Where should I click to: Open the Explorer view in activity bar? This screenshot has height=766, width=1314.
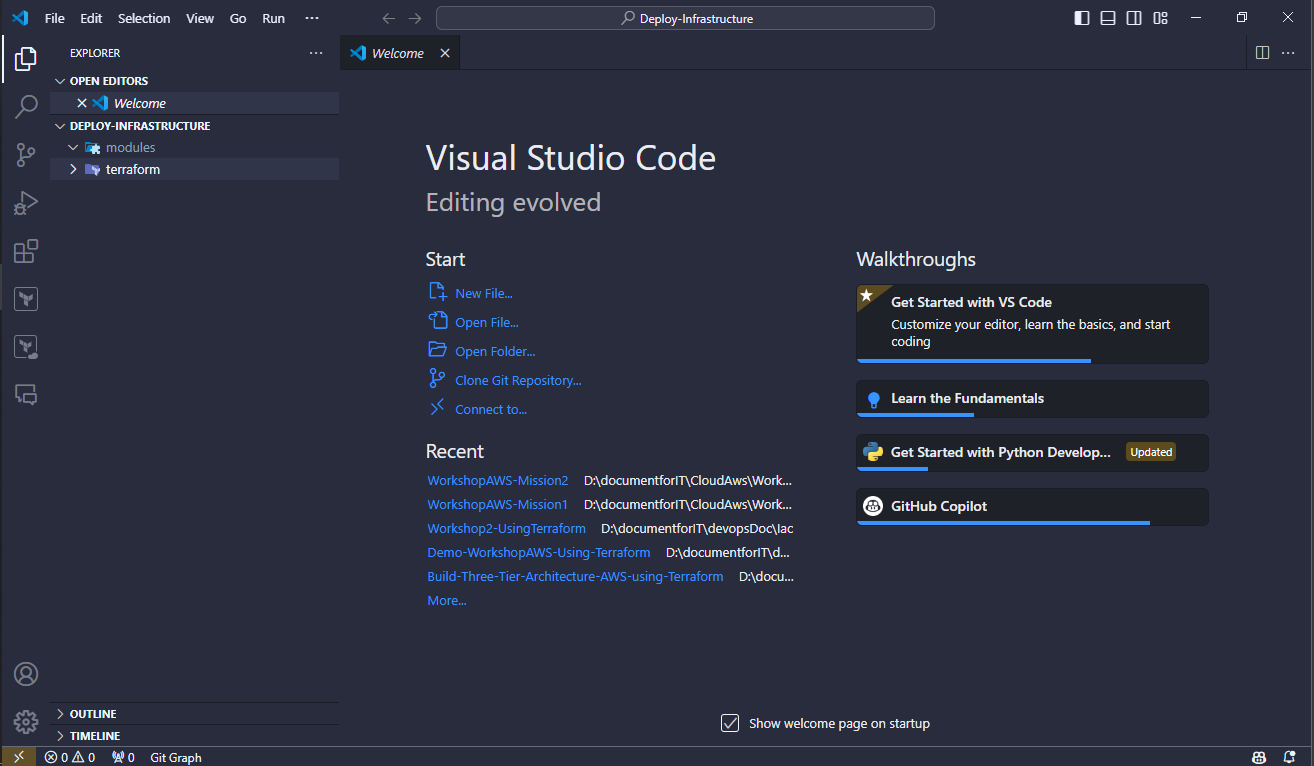26,59
